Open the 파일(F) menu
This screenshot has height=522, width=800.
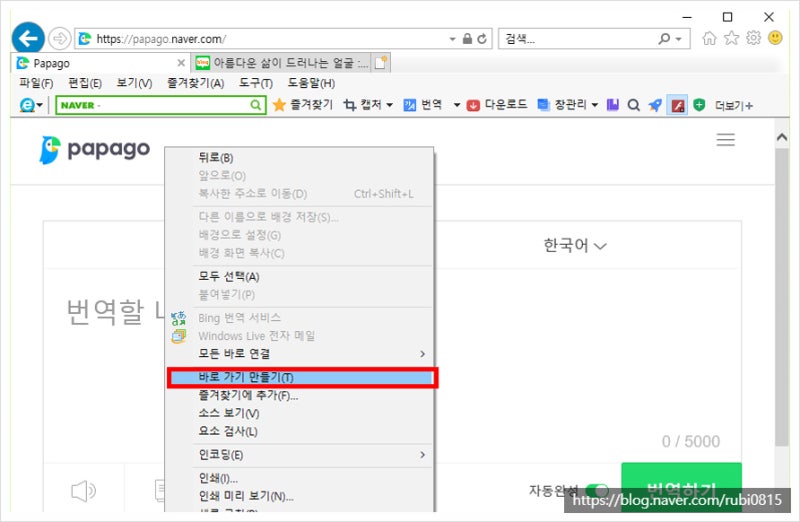coord(36,83)
